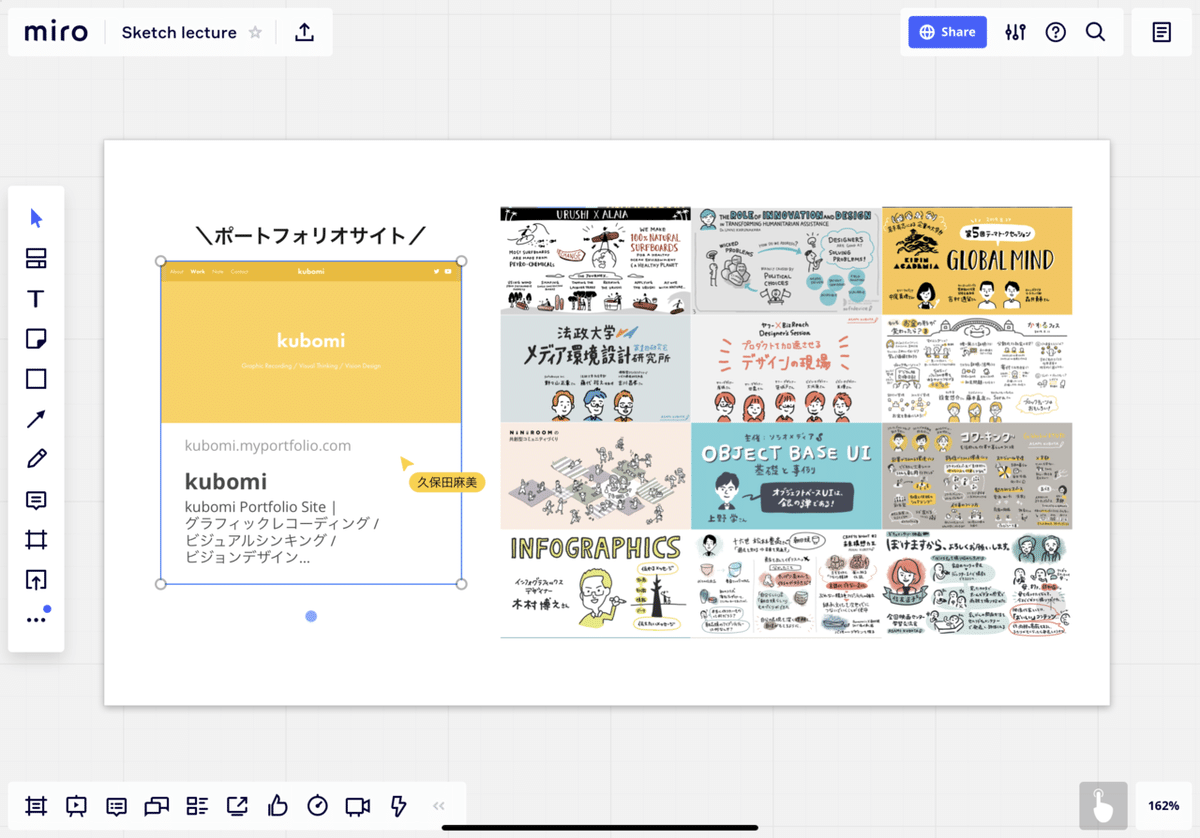Screen dimensions: 1200x838
Task: Switch to hand navigation mode
Action: [x=1103, y=805]
